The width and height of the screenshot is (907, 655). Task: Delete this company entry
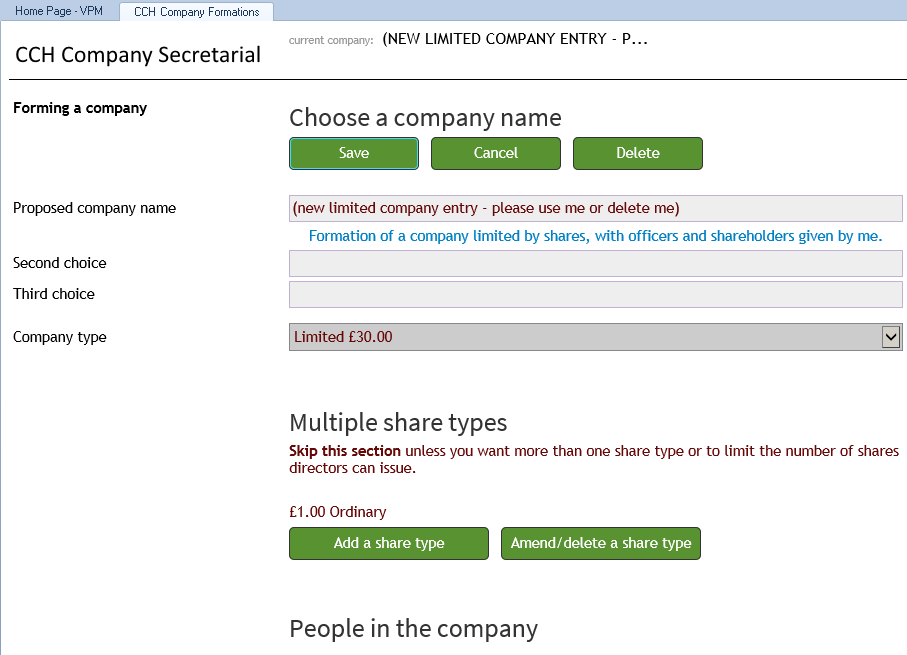(x=637, y=153)
